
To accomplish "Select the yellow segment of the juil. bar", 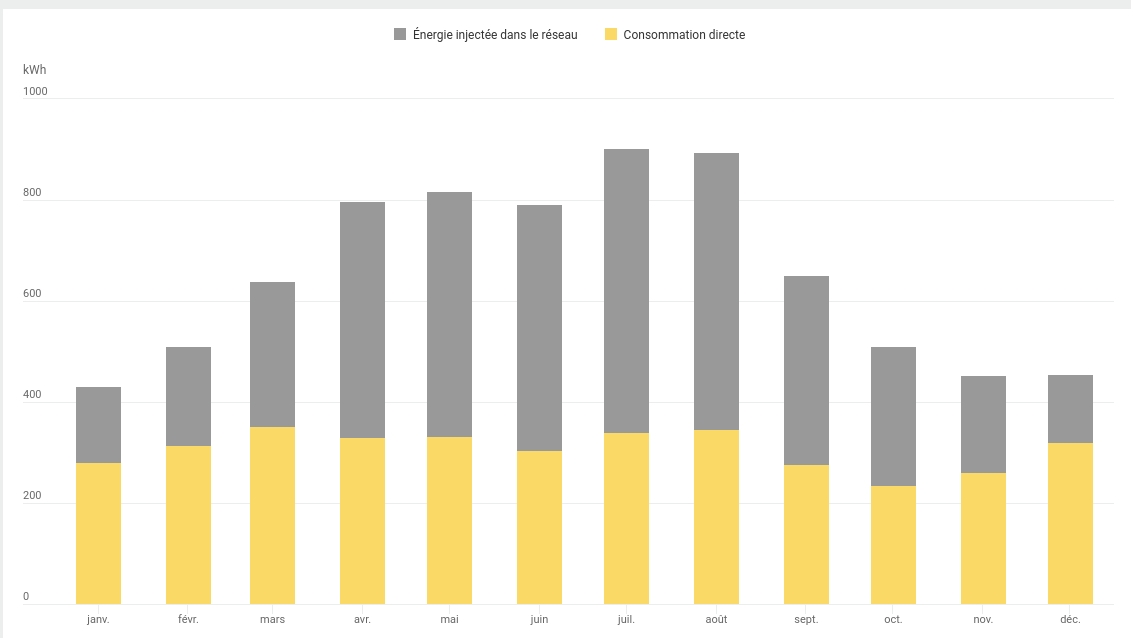I will (626, 518).
